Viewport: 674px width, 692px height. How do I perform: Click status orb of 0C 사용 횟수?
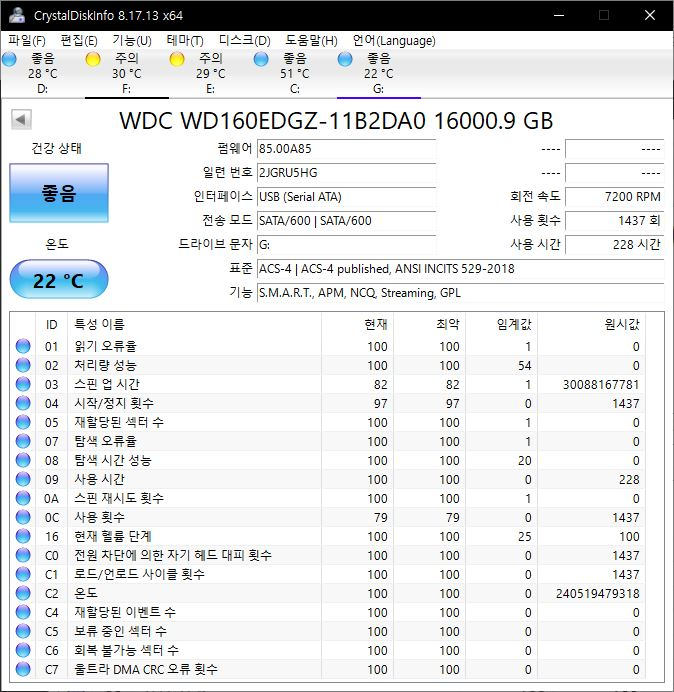click(23, 517)
